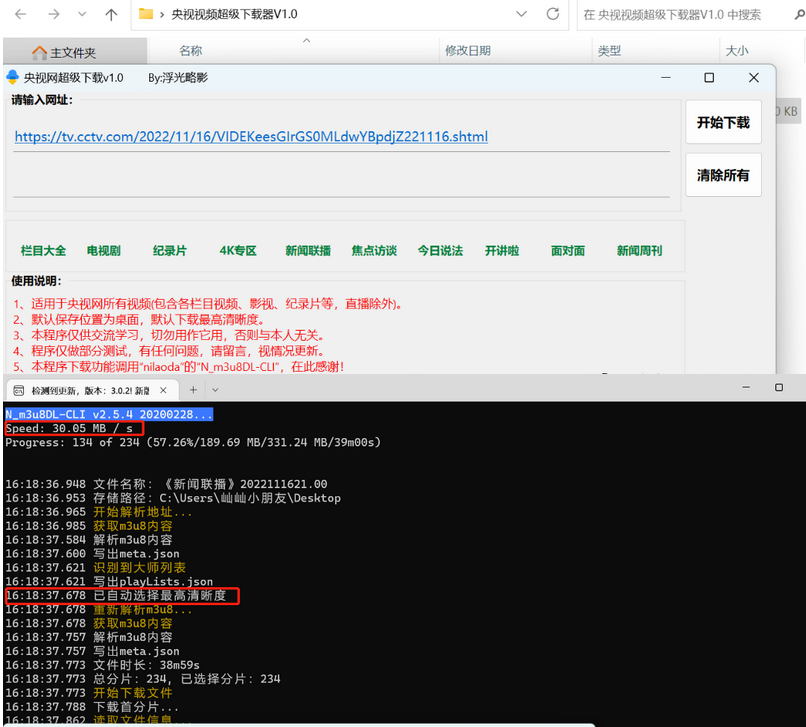Sort files by 修改日期 column
Screen dimensions: 806x727
tap(468, 51)
